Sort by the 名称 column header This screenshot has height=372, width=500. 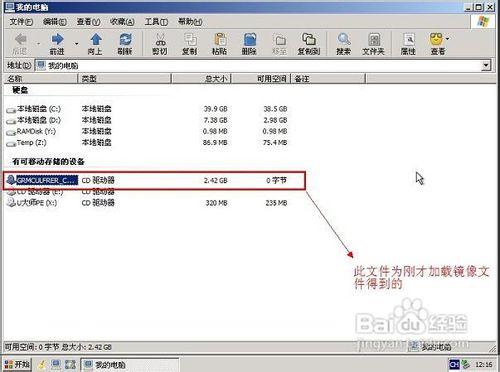click(x=41, y=79)
